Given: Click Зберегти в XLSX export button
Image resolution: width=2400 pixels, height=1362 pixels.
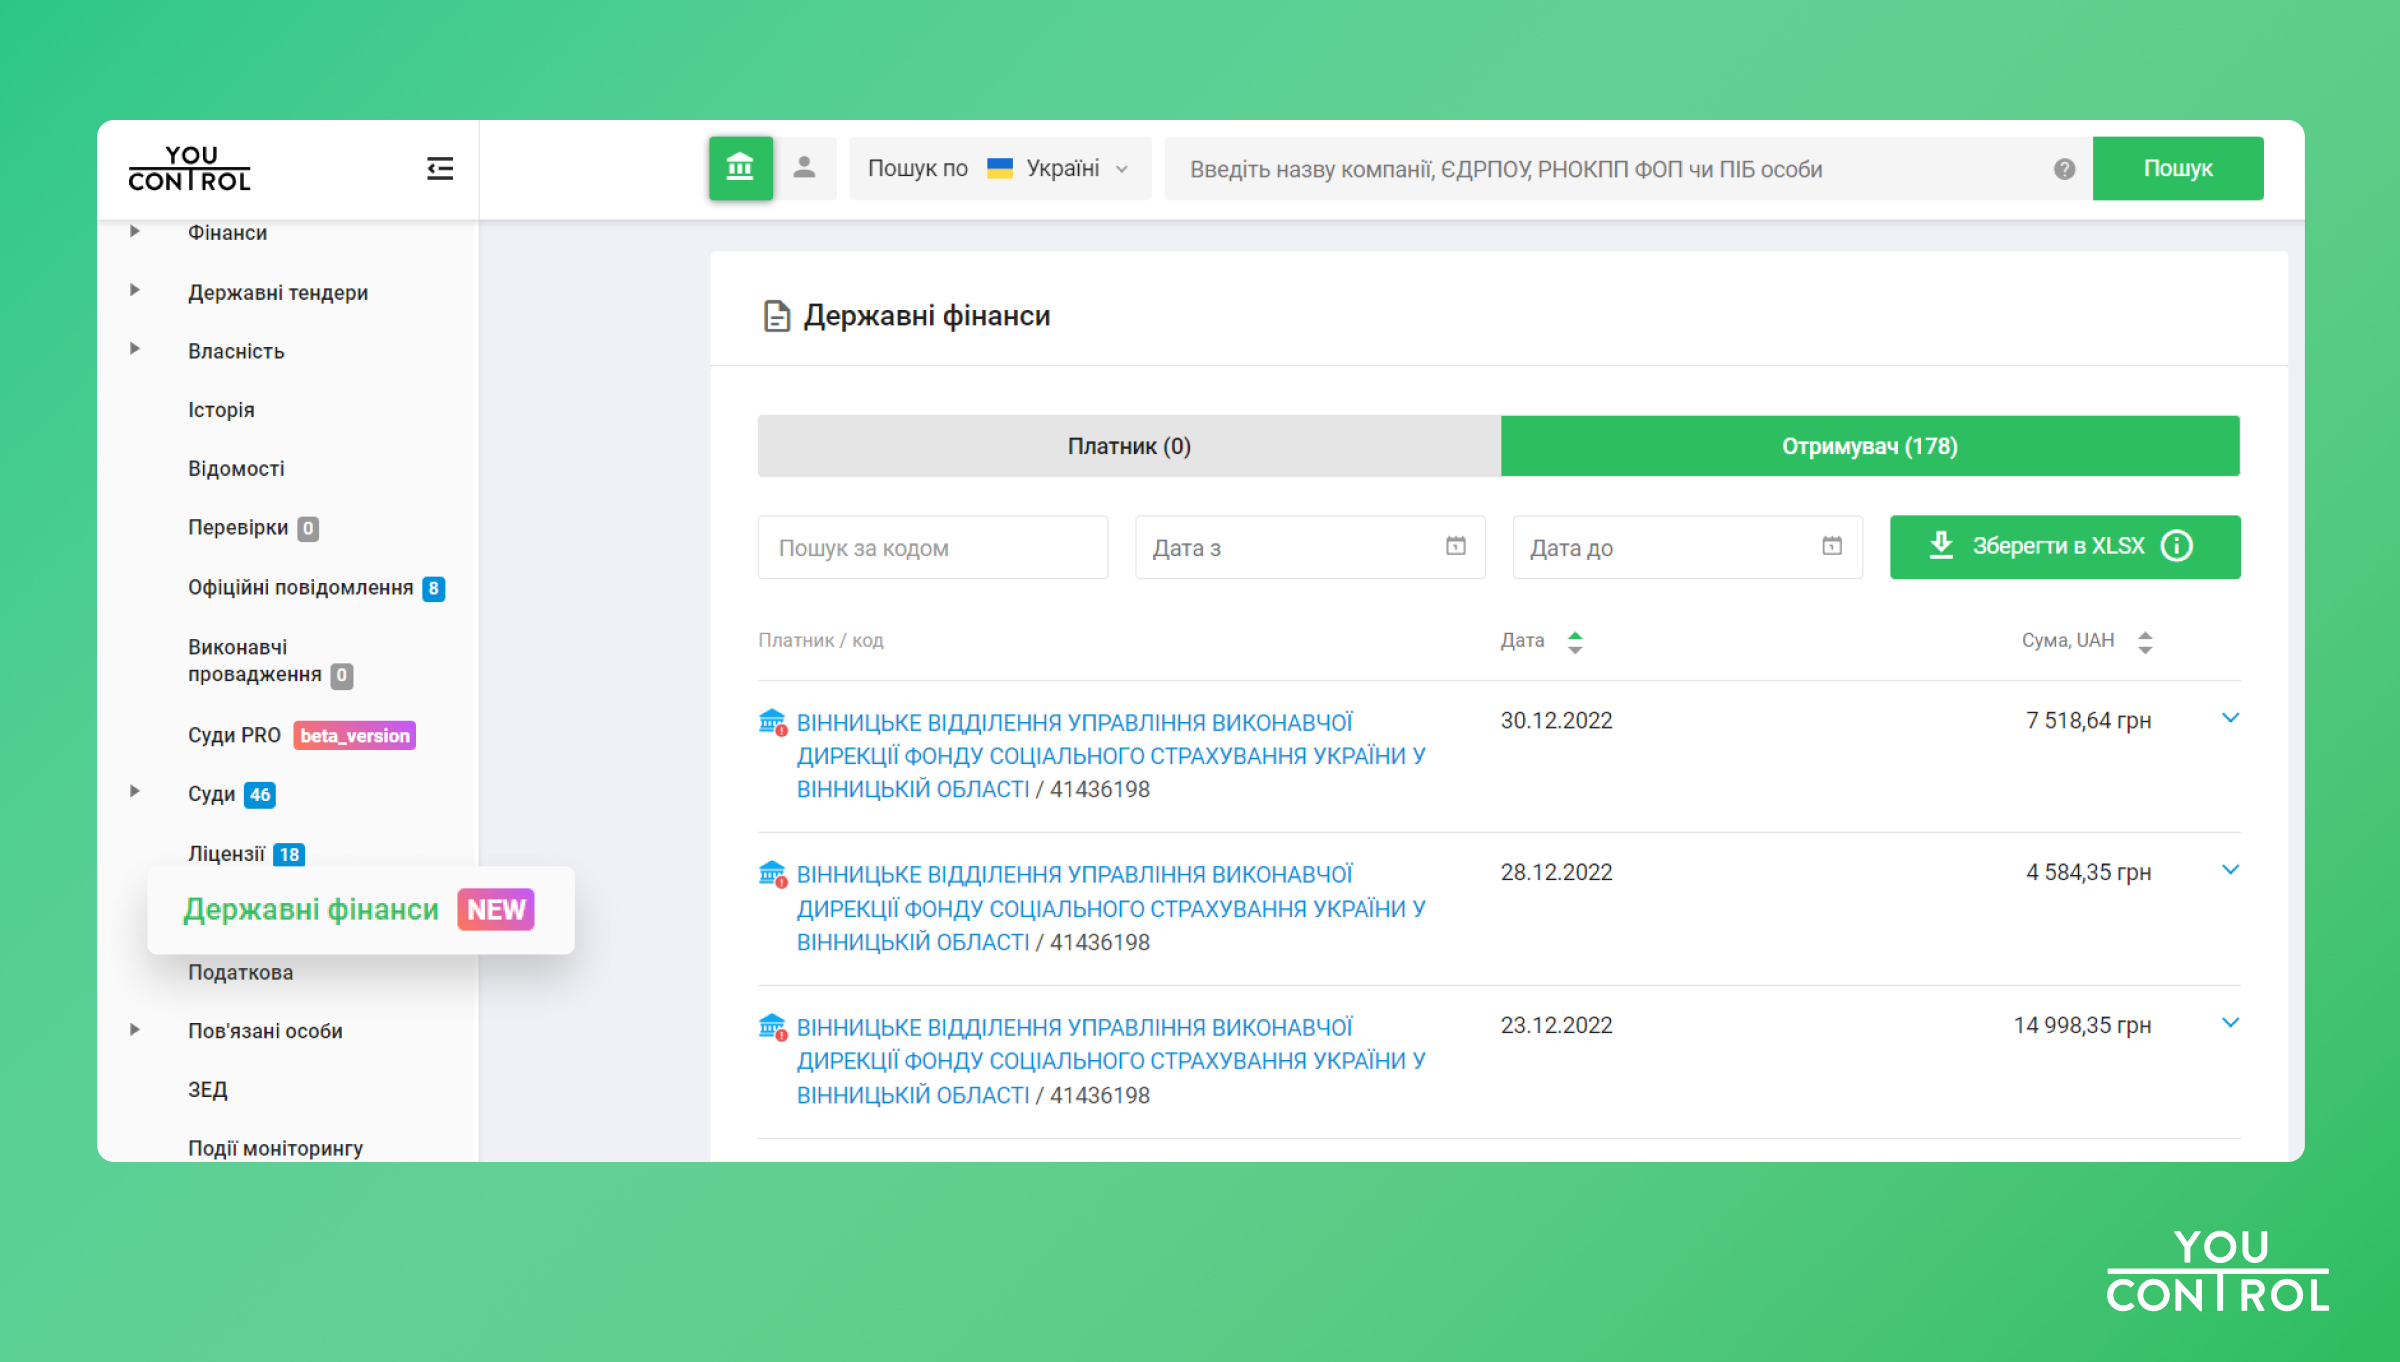Looking at the screenshot, I should point(2065,547).
